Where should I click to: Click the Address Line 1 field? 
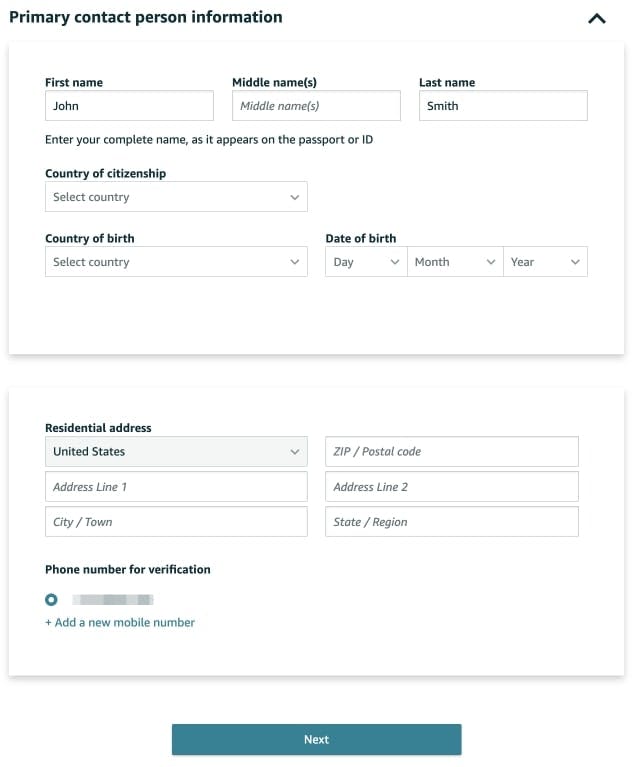tap(176, 487)
